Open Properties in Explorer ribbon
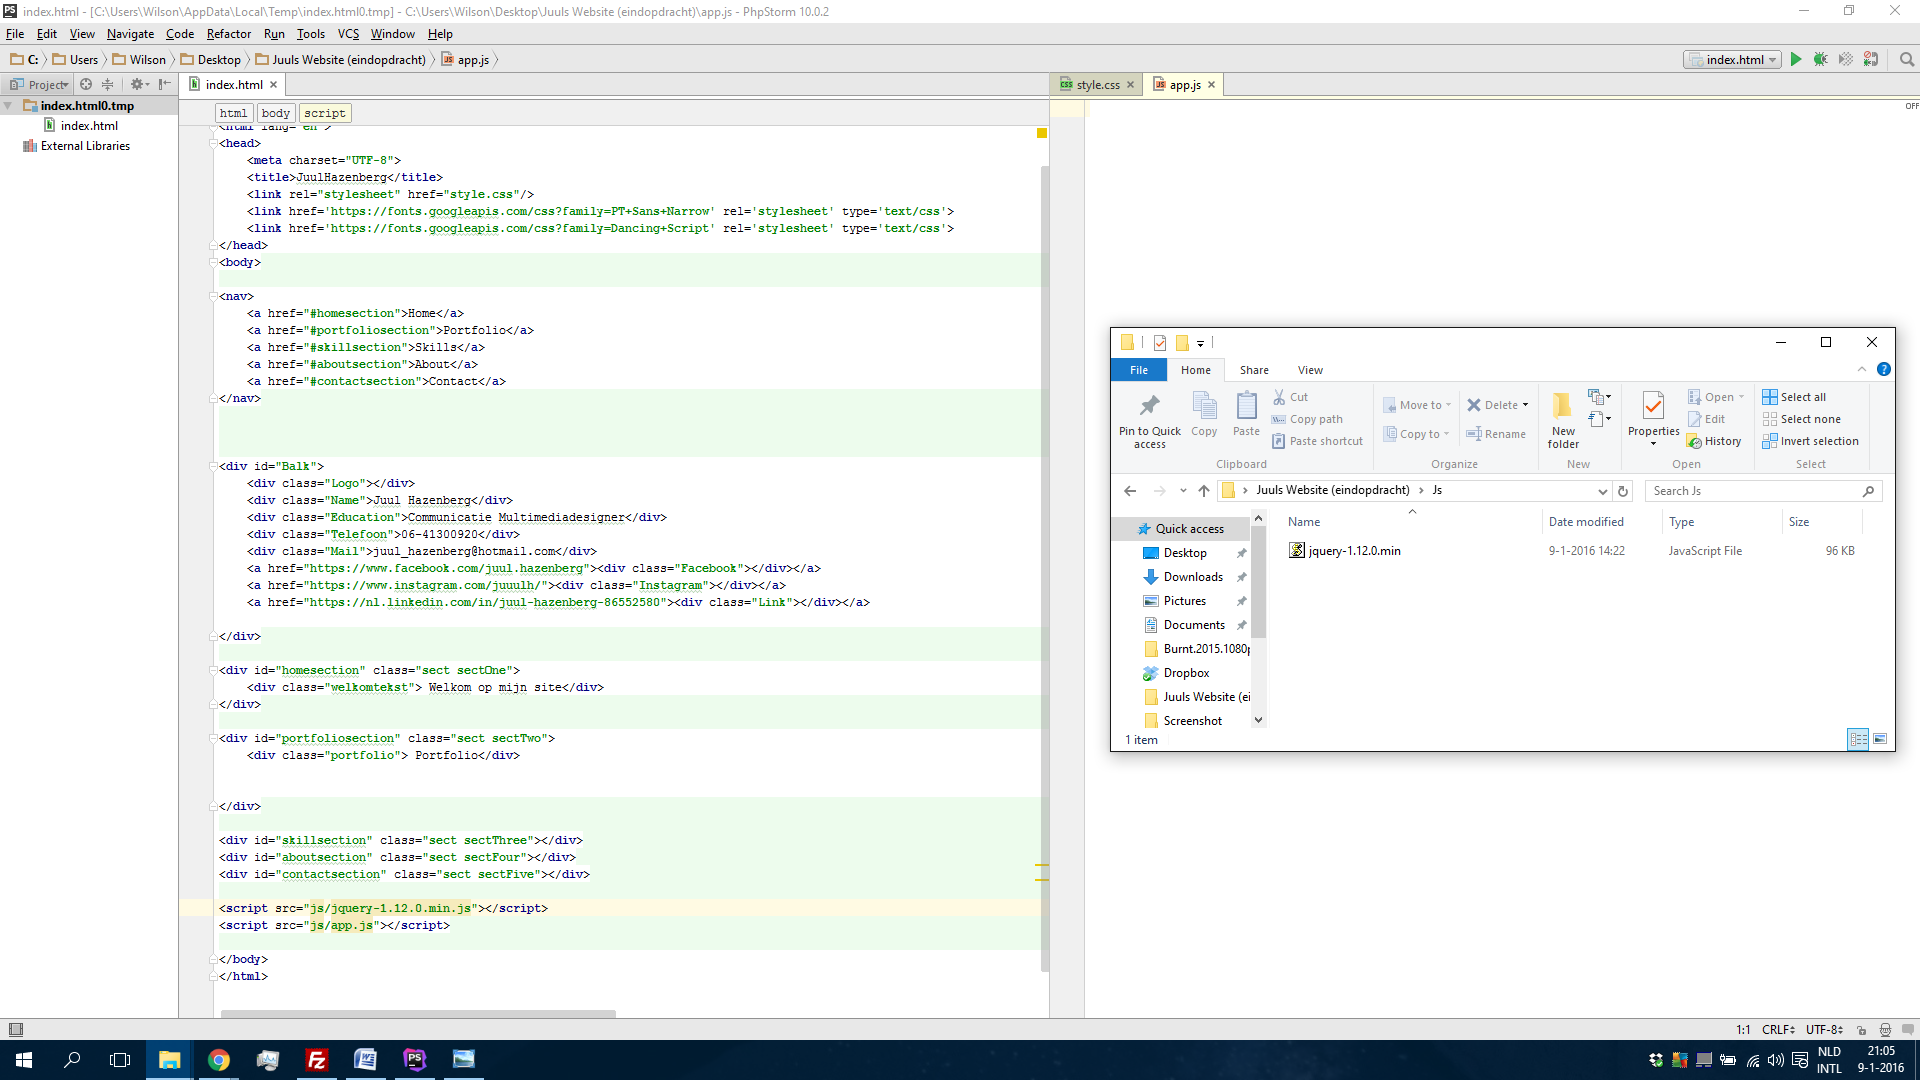Image resolution: width=1920 pixels, height=1080 pixels. tap(1653, 419)
